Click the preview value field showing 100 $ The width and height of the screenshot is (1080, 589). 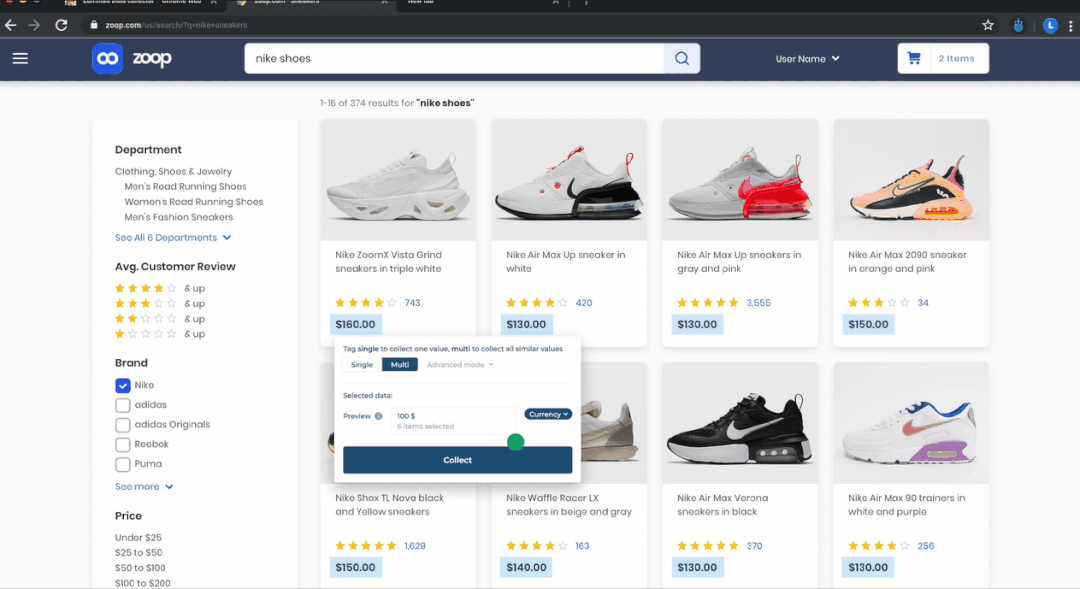tap(453, 421)
